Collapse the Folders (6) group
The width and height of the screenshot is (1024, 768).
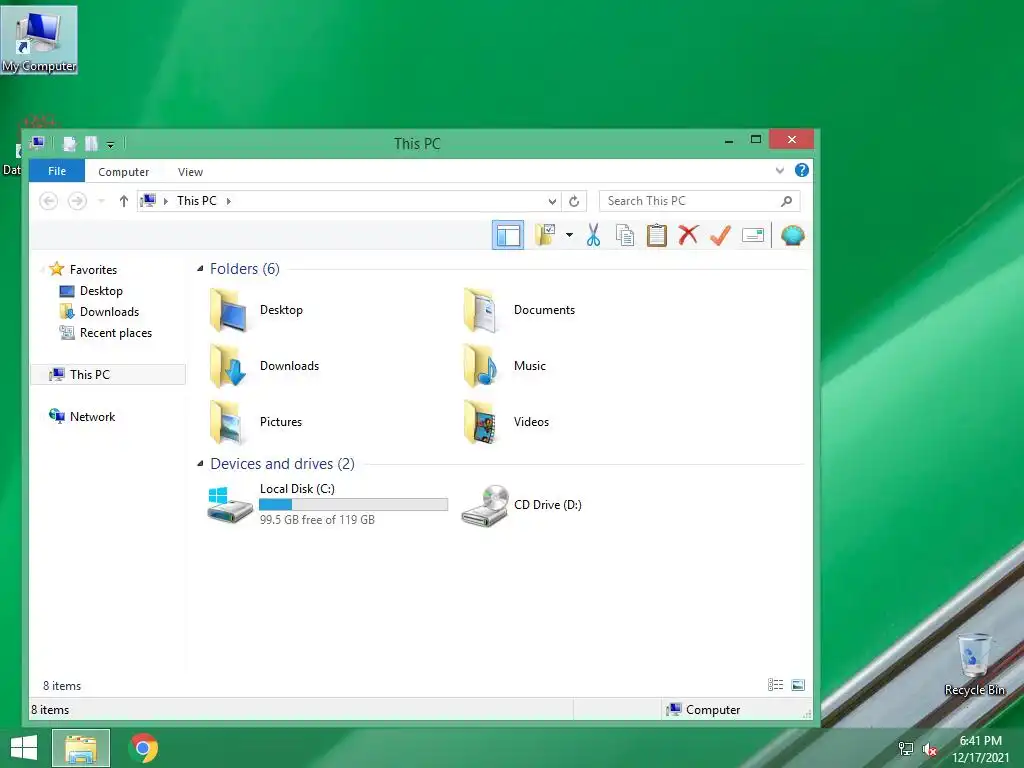[200, 268]
